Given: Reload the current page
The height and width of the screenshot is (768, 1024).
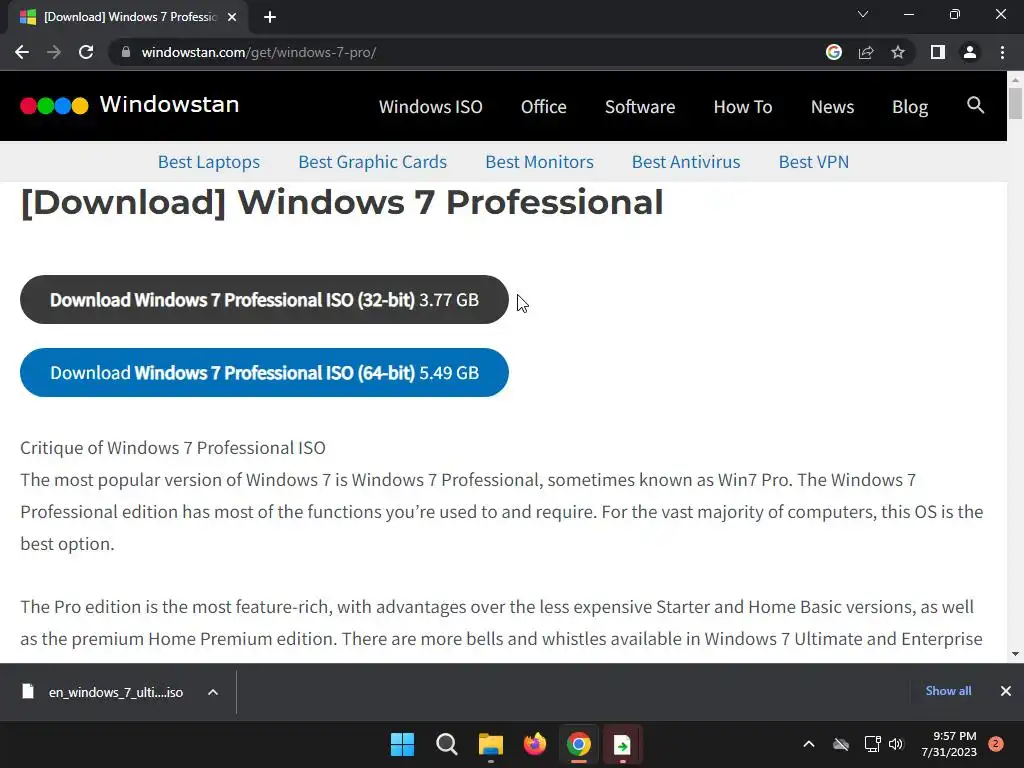Looking at the screenshot, I should 86,52.
